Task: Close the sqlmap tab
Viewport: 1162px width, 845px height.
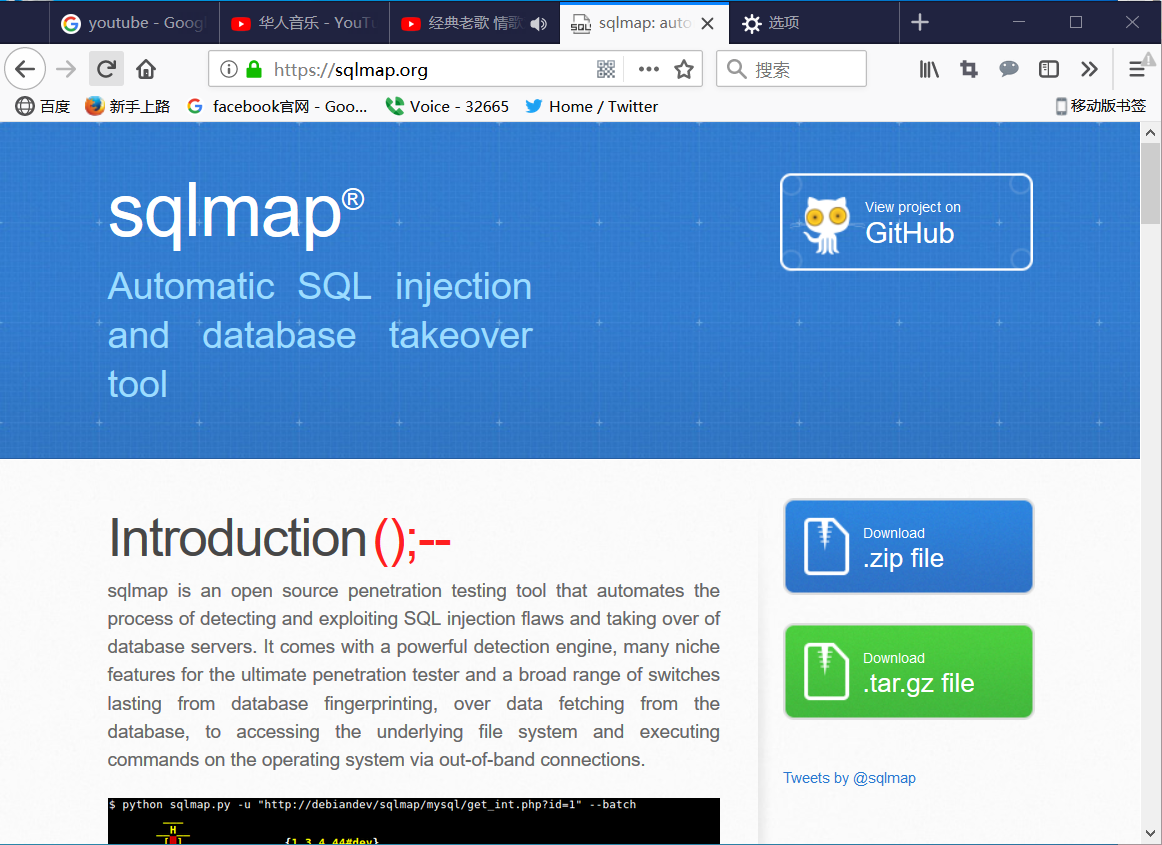Action: pos(708,24)
